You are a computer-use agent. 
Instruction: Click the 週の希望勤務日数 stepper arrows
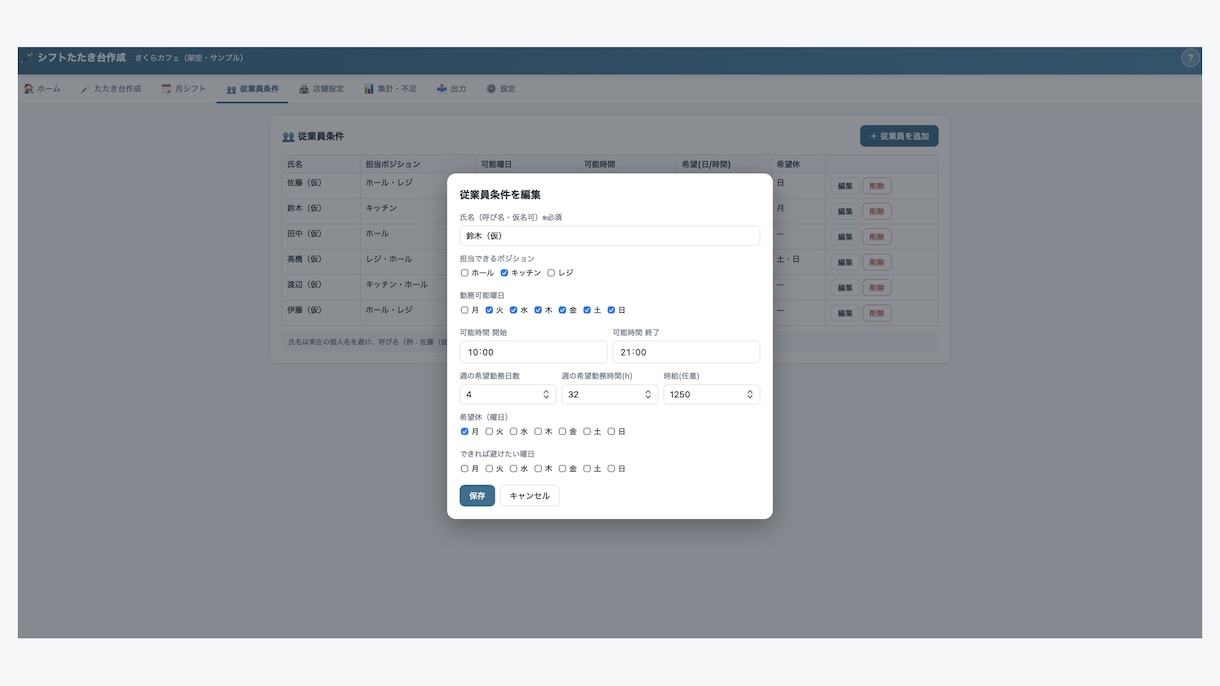coord(546,395)
